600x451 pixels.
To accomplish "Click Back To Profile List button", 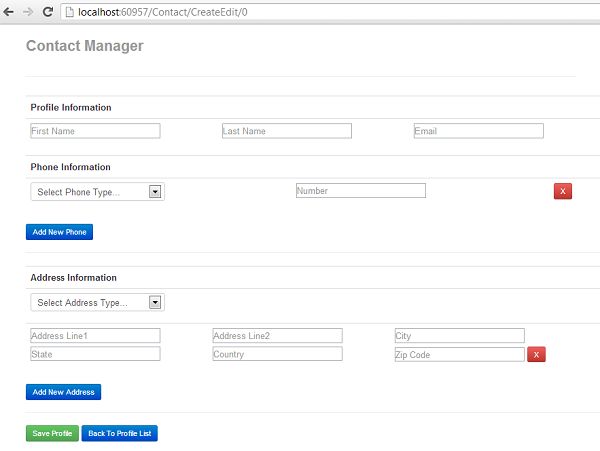I will tap(119, 433).
